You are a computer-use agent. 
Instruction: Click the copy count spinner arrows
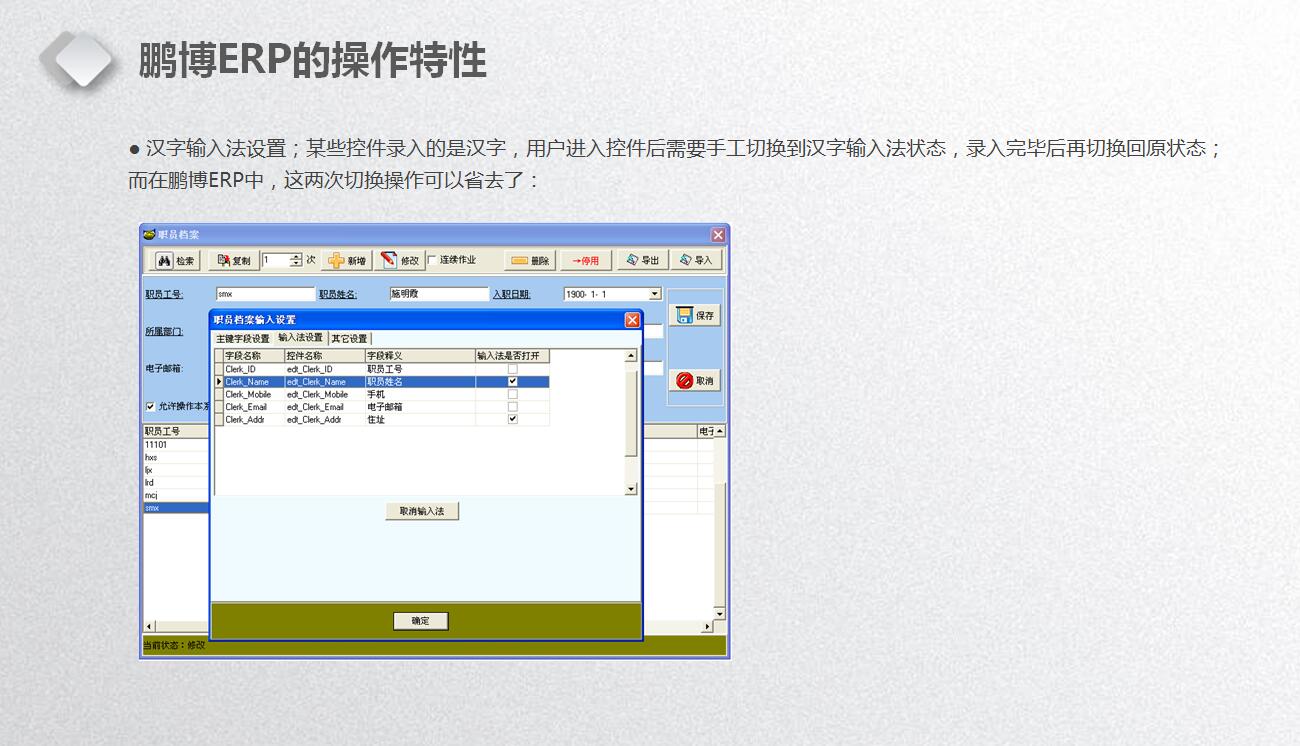[x=296, y=260]
